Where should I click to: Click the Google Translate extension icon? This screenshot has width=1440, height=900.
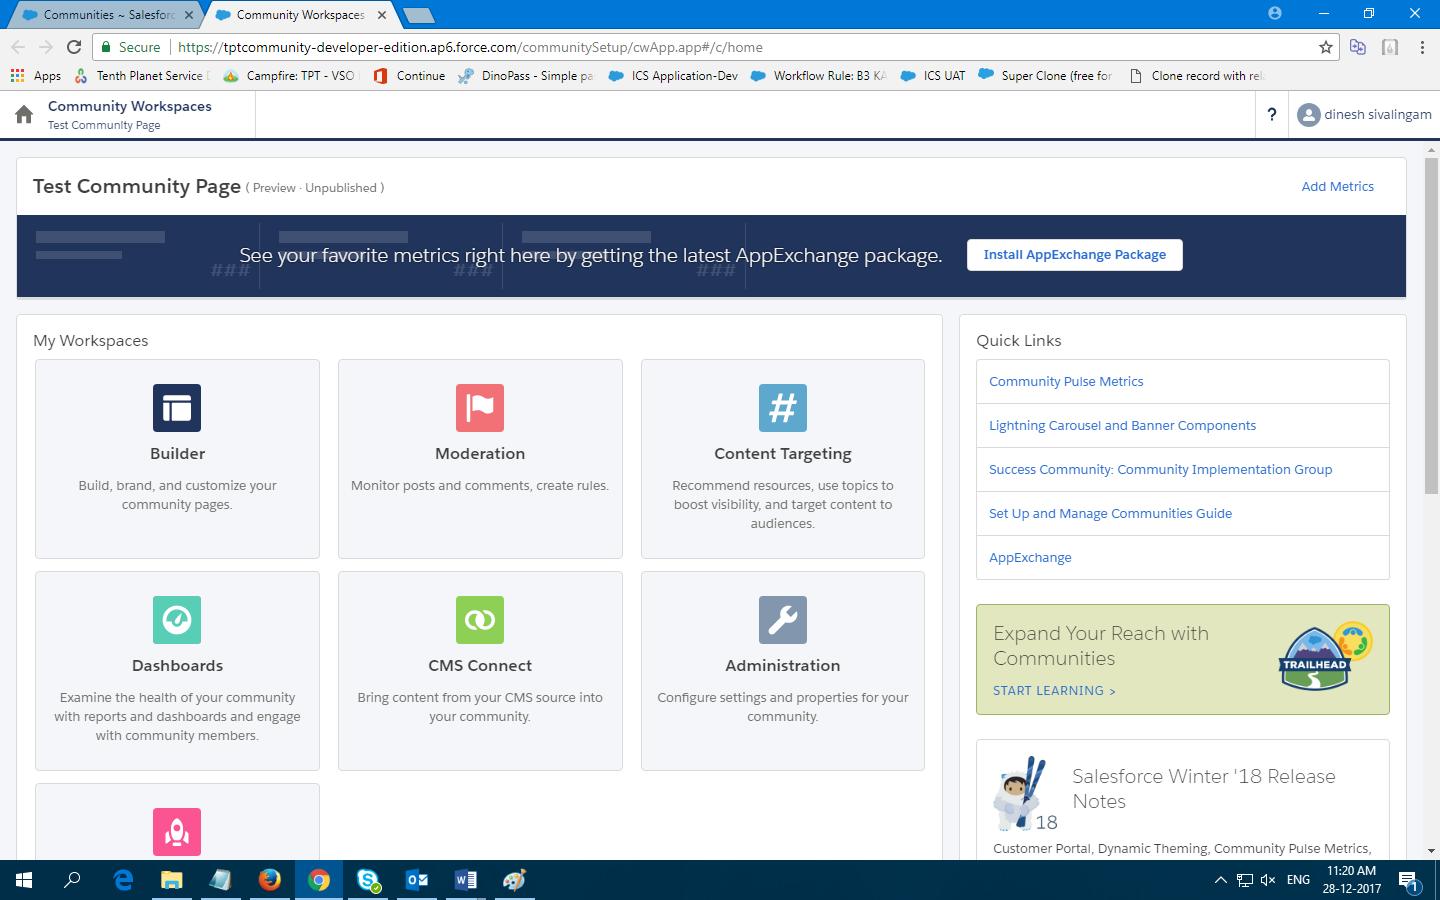[1357, 47]
